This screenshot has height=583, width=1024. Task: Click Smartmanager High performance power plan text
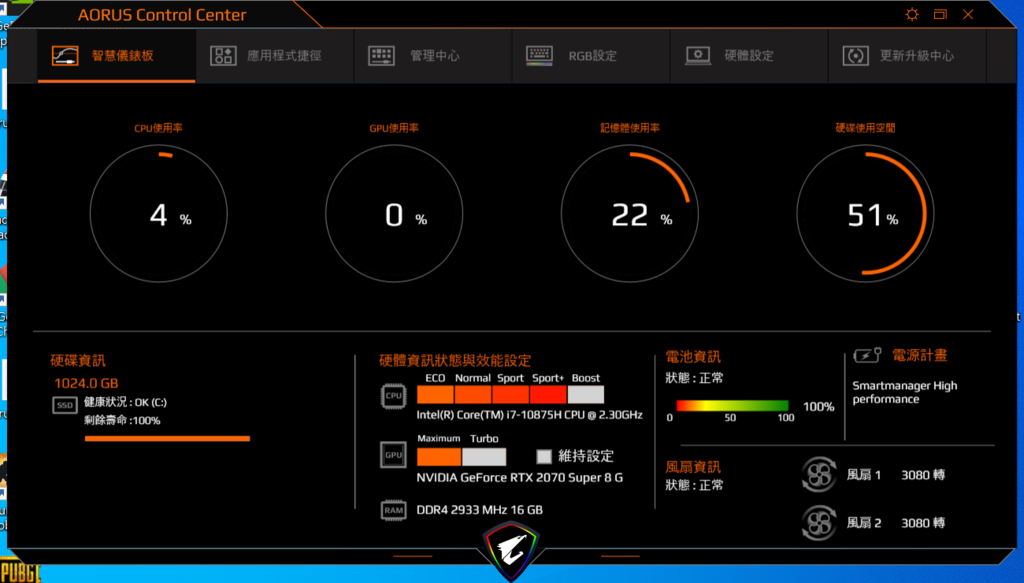coord(904,392)
